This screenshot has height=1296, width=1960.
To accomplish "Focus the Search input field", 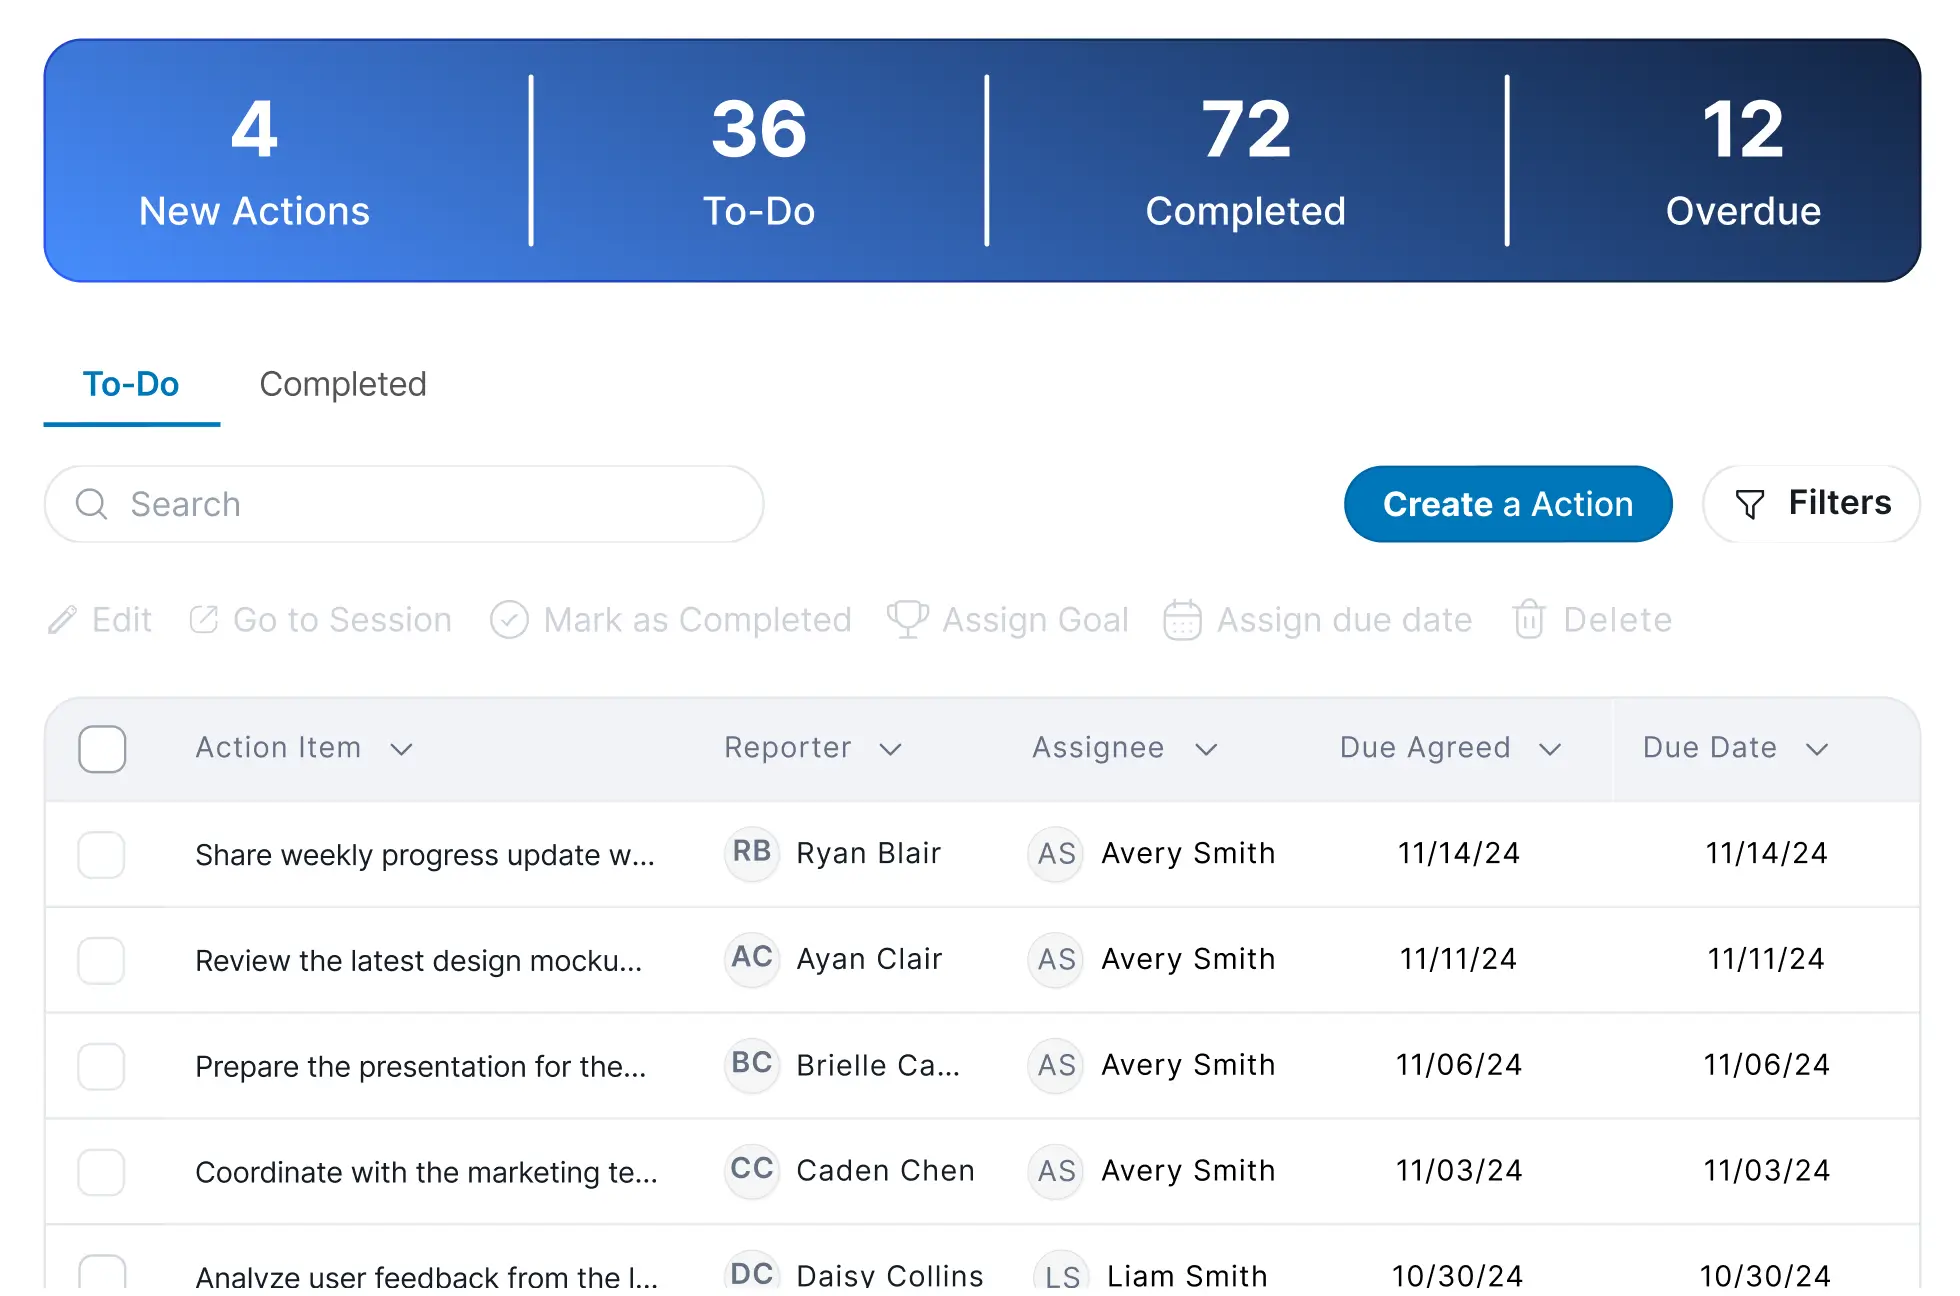I will pos(430,504).
